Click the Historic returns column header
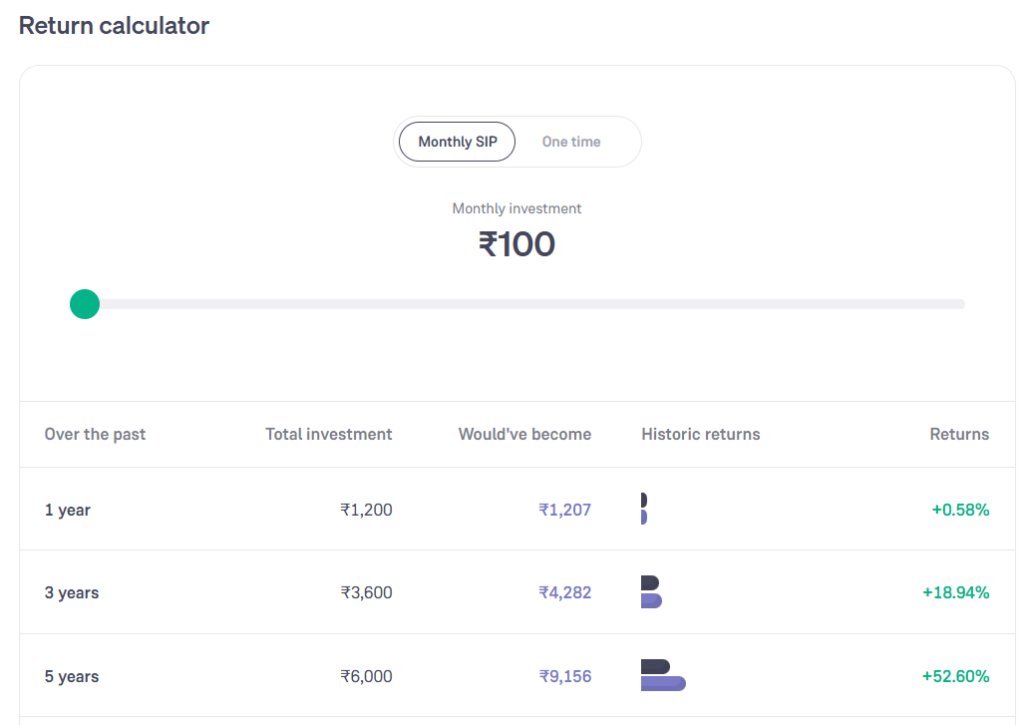Screen dimensions: 1024x725 701,434
